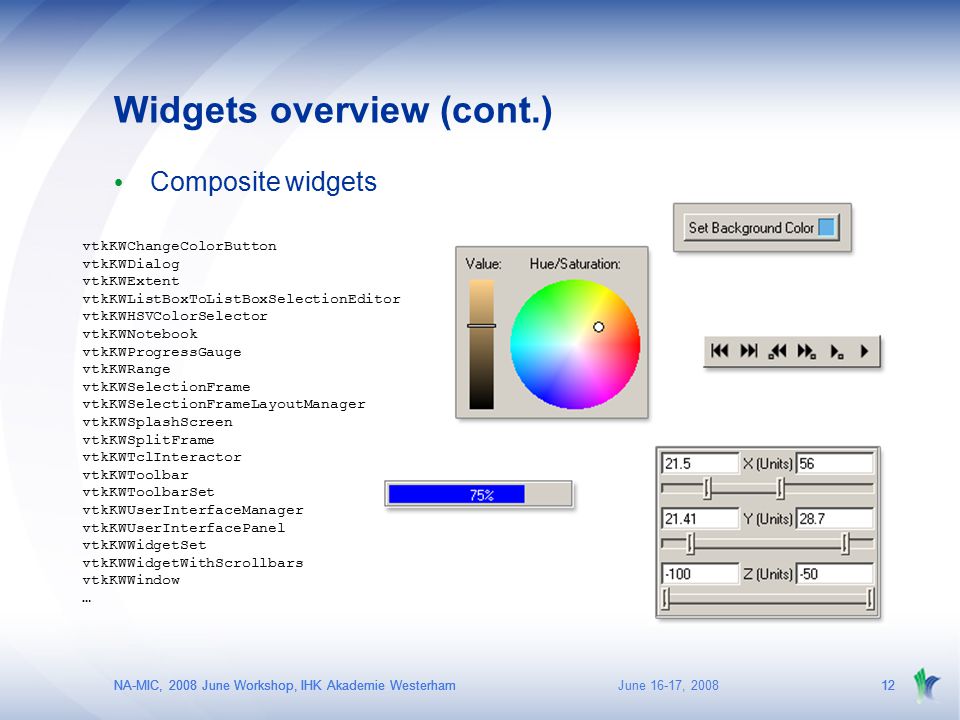Viewport: 960px width, 720px height.
Task: Click the vtkKWUserInterfaceManager list entry
Action: click(x=193, y=510)
